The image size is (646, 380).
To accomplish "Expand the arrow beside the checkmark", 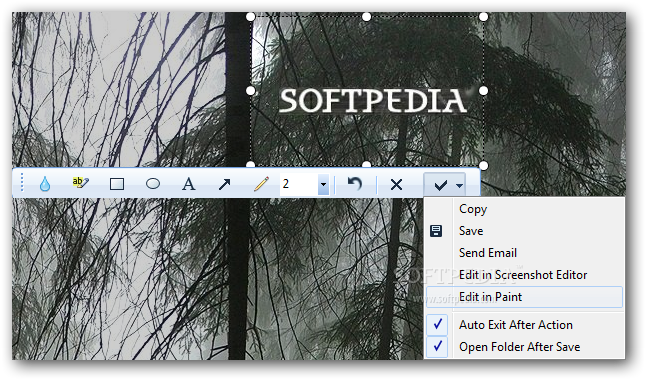I will coord(460,185).
